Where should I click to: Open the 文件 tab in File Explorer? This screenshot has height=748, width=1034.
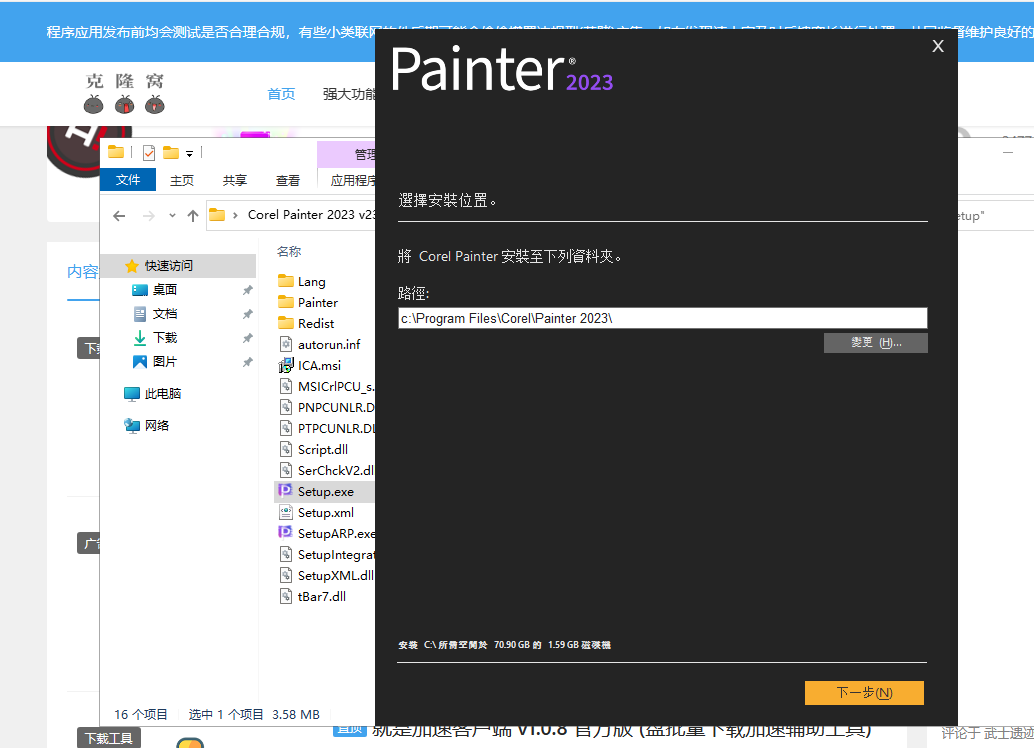tap(128, 180)
